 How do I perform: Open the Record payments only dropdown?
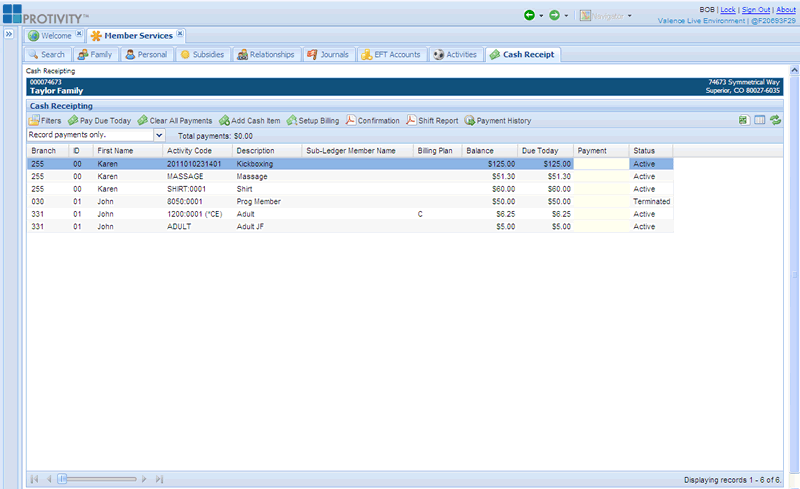(x=159, y=135)
